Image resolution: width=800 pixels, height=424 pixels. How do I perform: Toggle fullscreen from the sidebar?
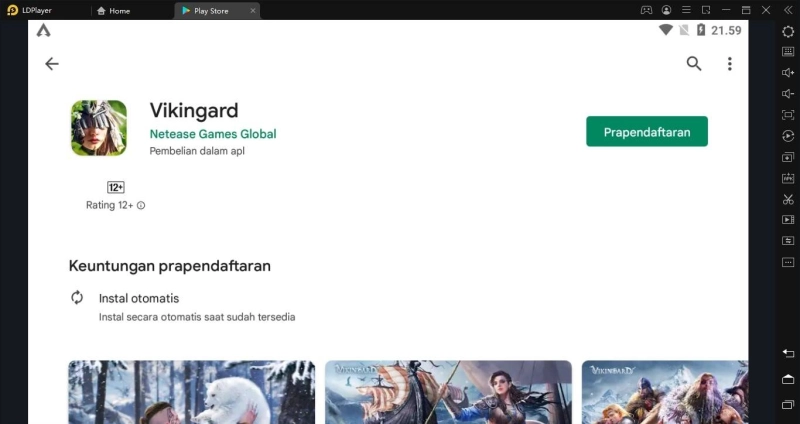coord(788,115)
